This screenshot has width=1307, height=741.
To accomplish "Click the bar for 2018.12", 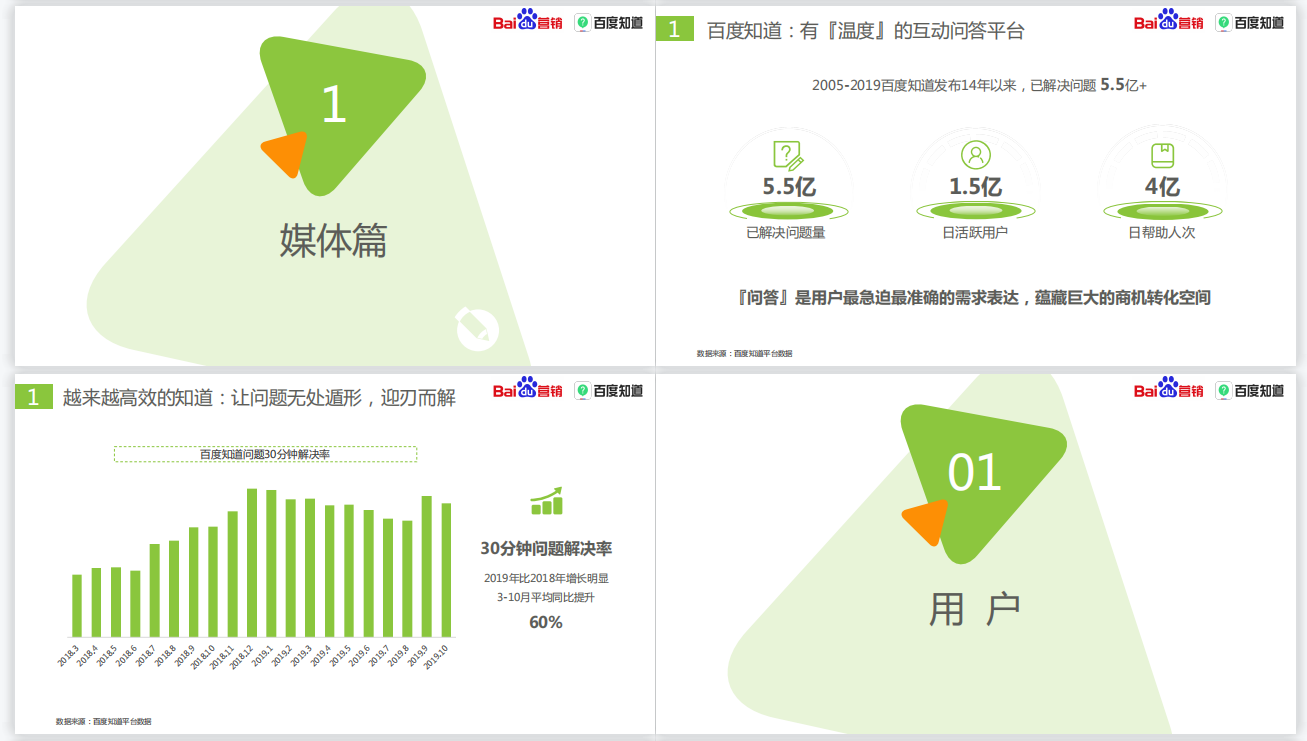I will (x=252, y=563).
